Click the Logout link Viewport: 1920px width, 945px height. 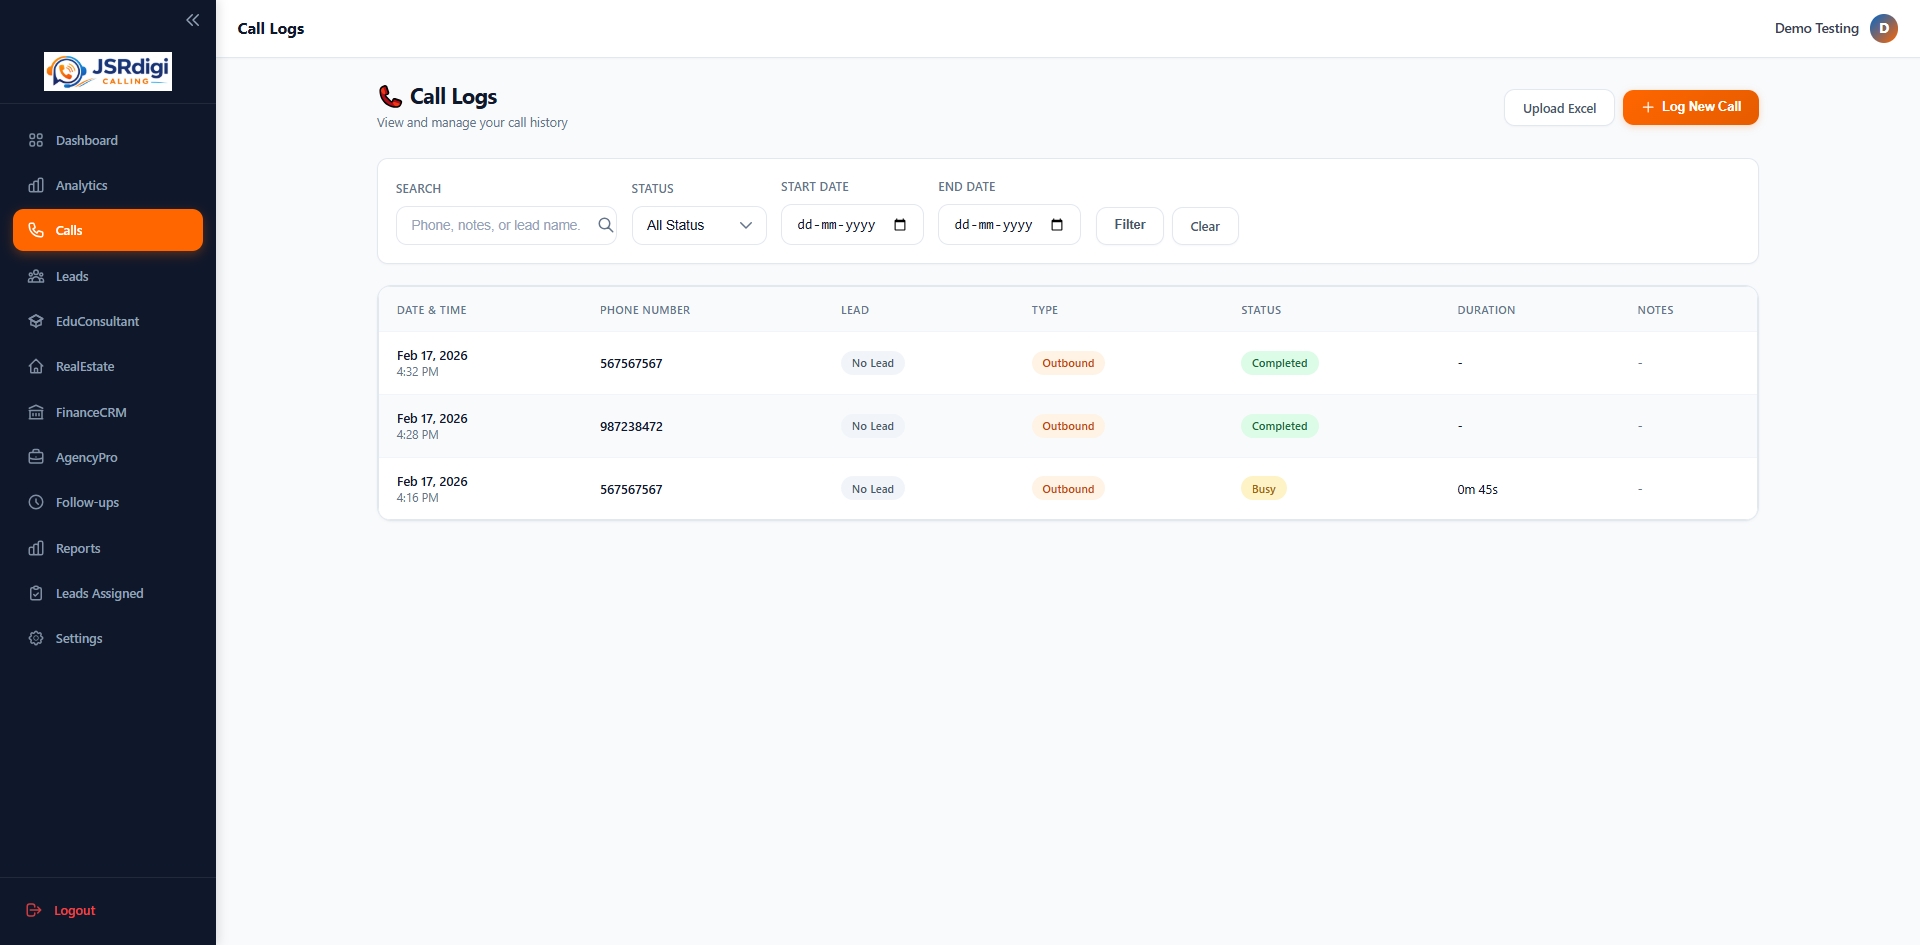click(x=75, y=910)
